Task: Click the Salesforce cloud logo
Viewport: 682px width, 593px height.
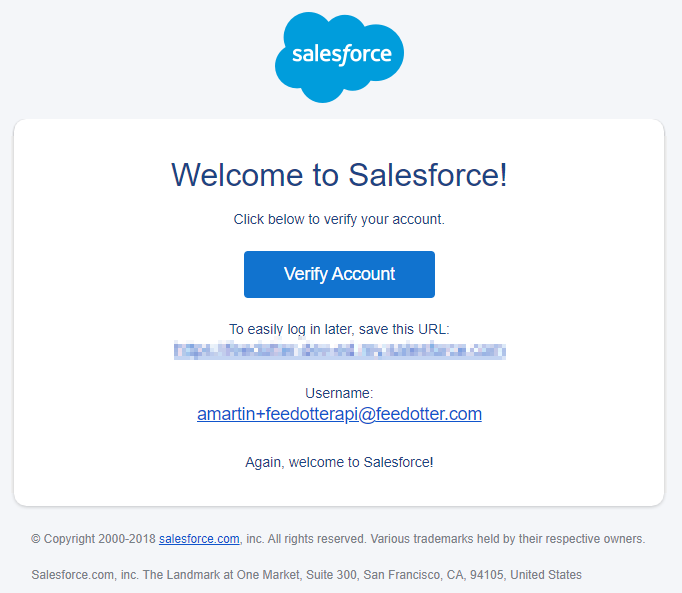Action: (339, 57)
